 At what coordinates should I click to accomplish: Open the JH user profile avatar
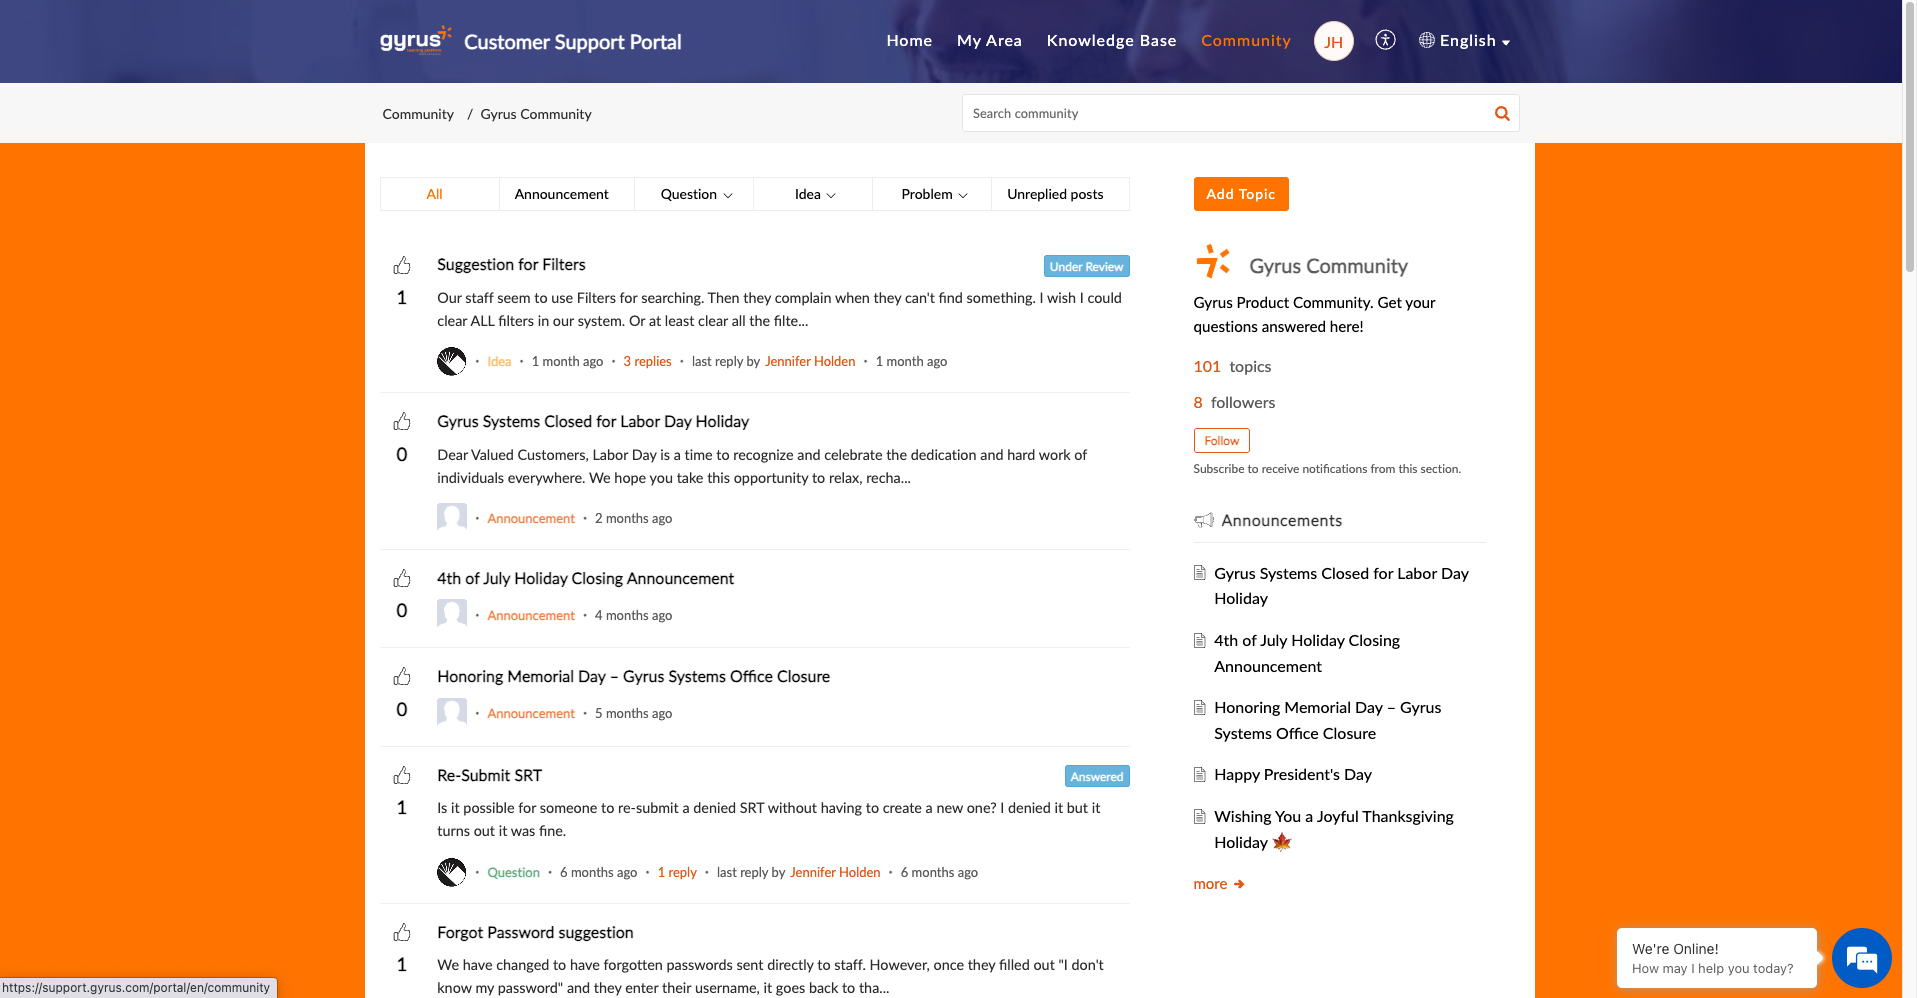click(x=1333, y=41)
